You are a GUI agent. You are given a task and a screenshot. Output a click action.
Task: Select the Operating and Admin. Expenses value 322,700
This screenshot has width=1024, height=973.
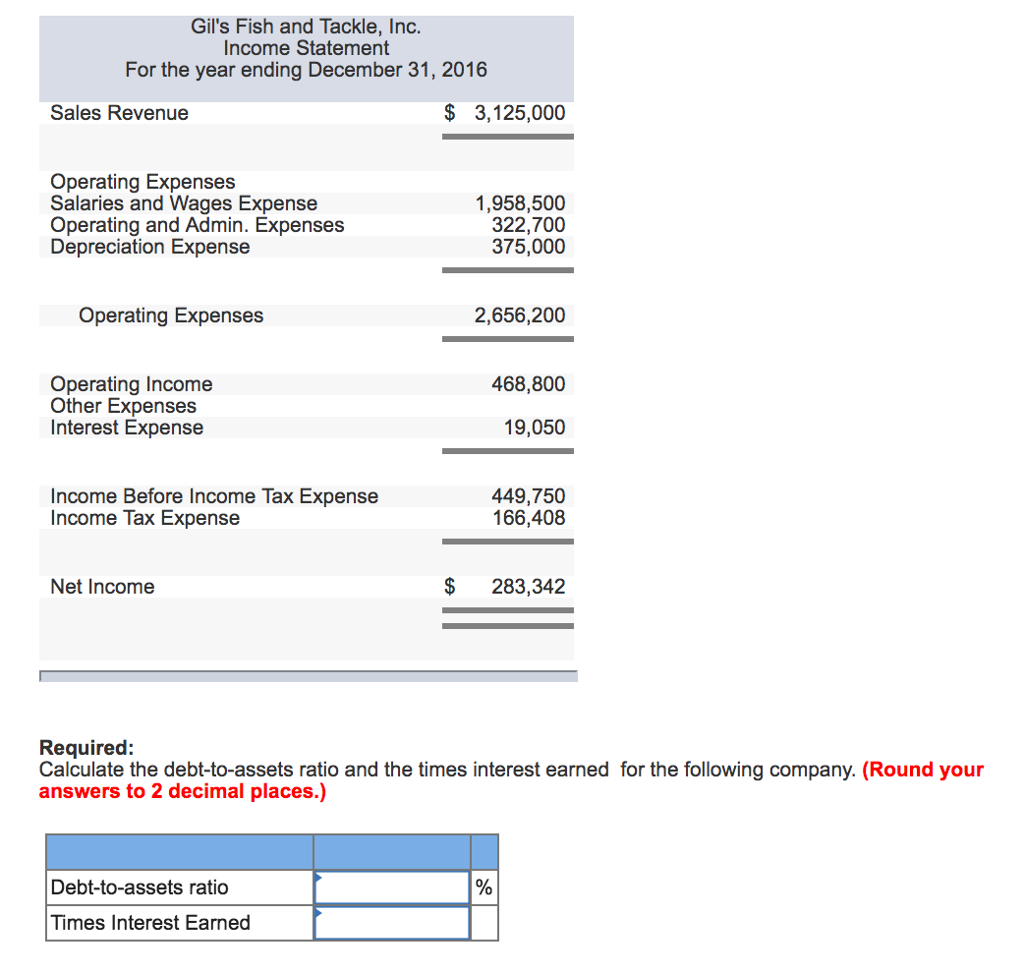click(532, 225)
